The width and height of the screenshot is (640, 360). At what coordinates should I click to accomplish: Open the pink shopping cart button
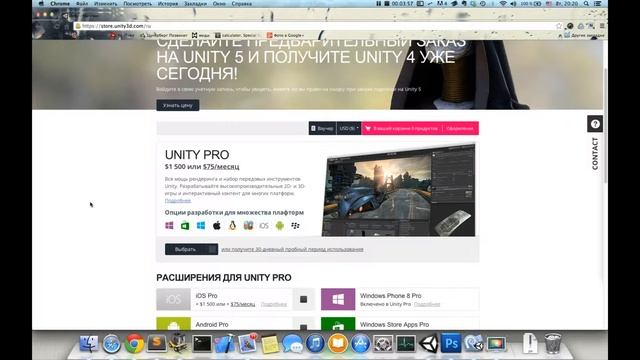[402, 128]
